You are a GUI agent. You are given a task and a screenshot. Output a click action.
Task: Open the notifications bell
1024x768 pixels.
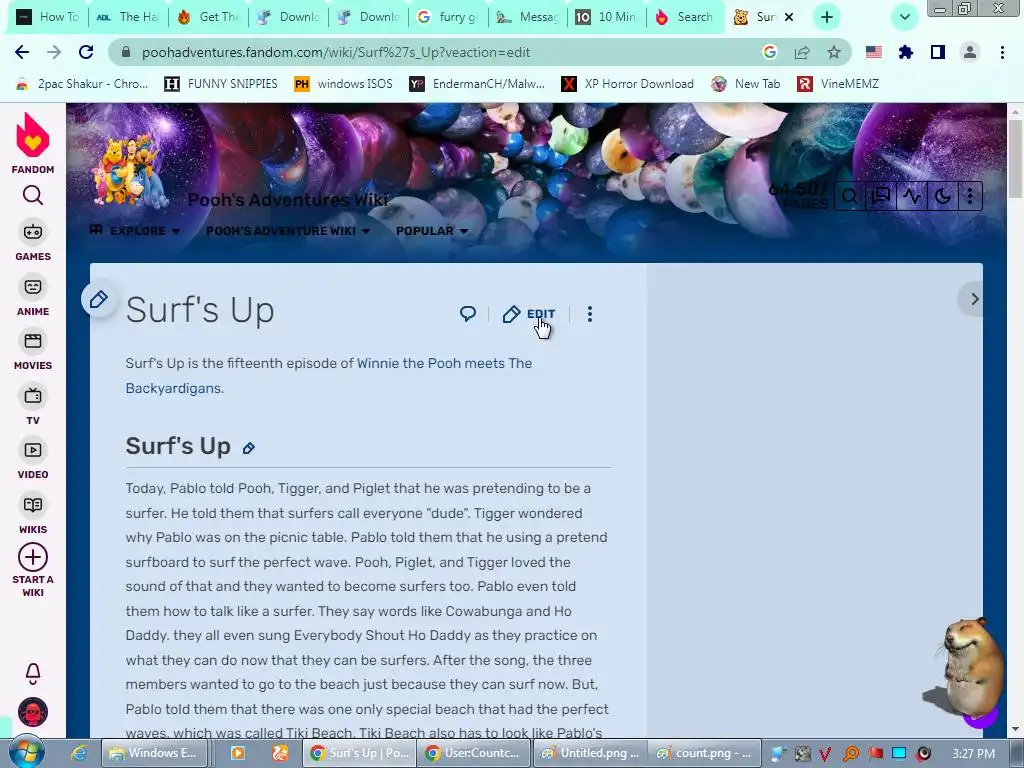[x=33, y=673]
